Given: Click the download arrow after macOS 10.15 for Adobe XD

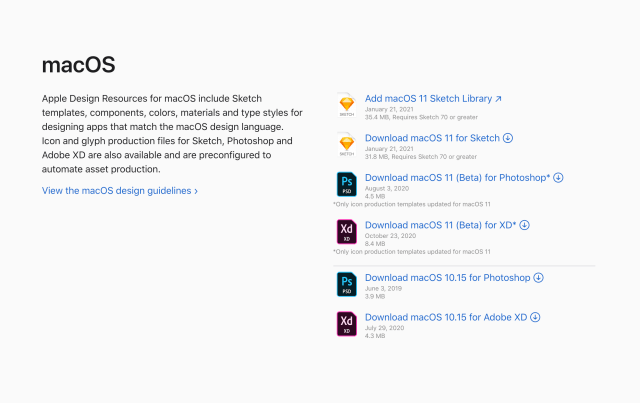Looking at the screenshot, I should tap(535, 317).
